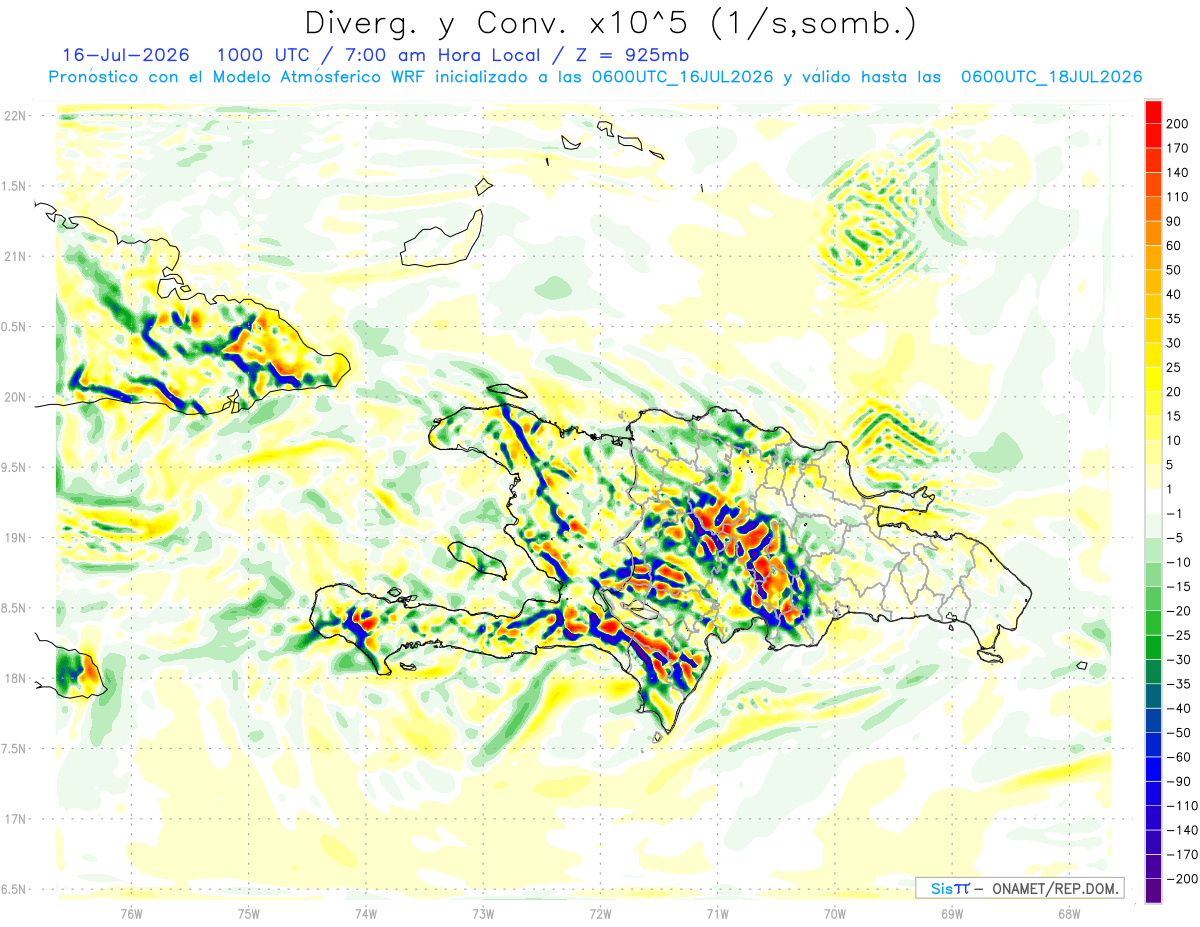Click the '22N' latitude label
This screenshot has height=927, width=1200.
click(x=15, y=116)
